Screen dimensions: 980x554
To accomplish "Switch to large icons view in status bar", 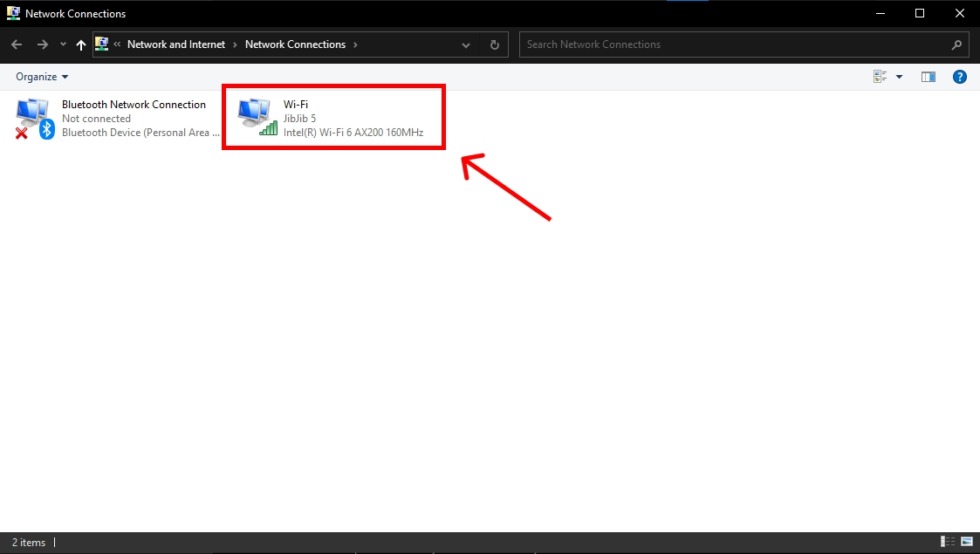I will [967, 541].
